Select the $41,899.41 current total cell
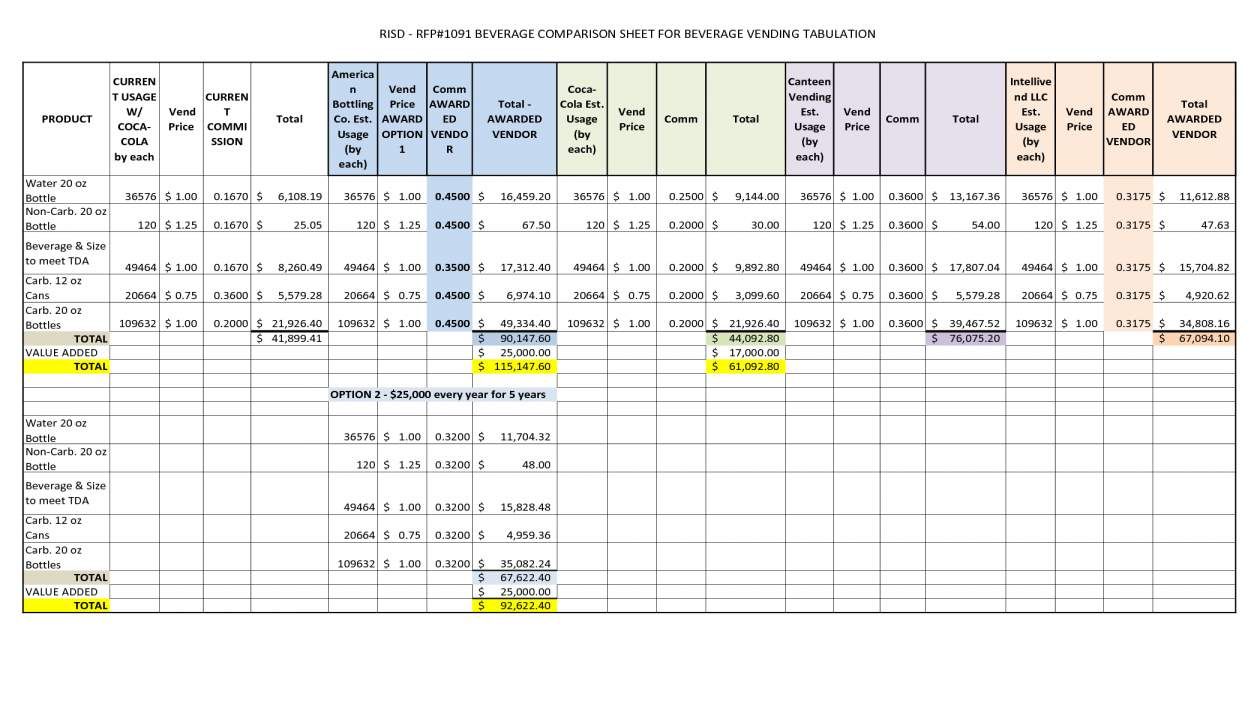 point(289,339)
